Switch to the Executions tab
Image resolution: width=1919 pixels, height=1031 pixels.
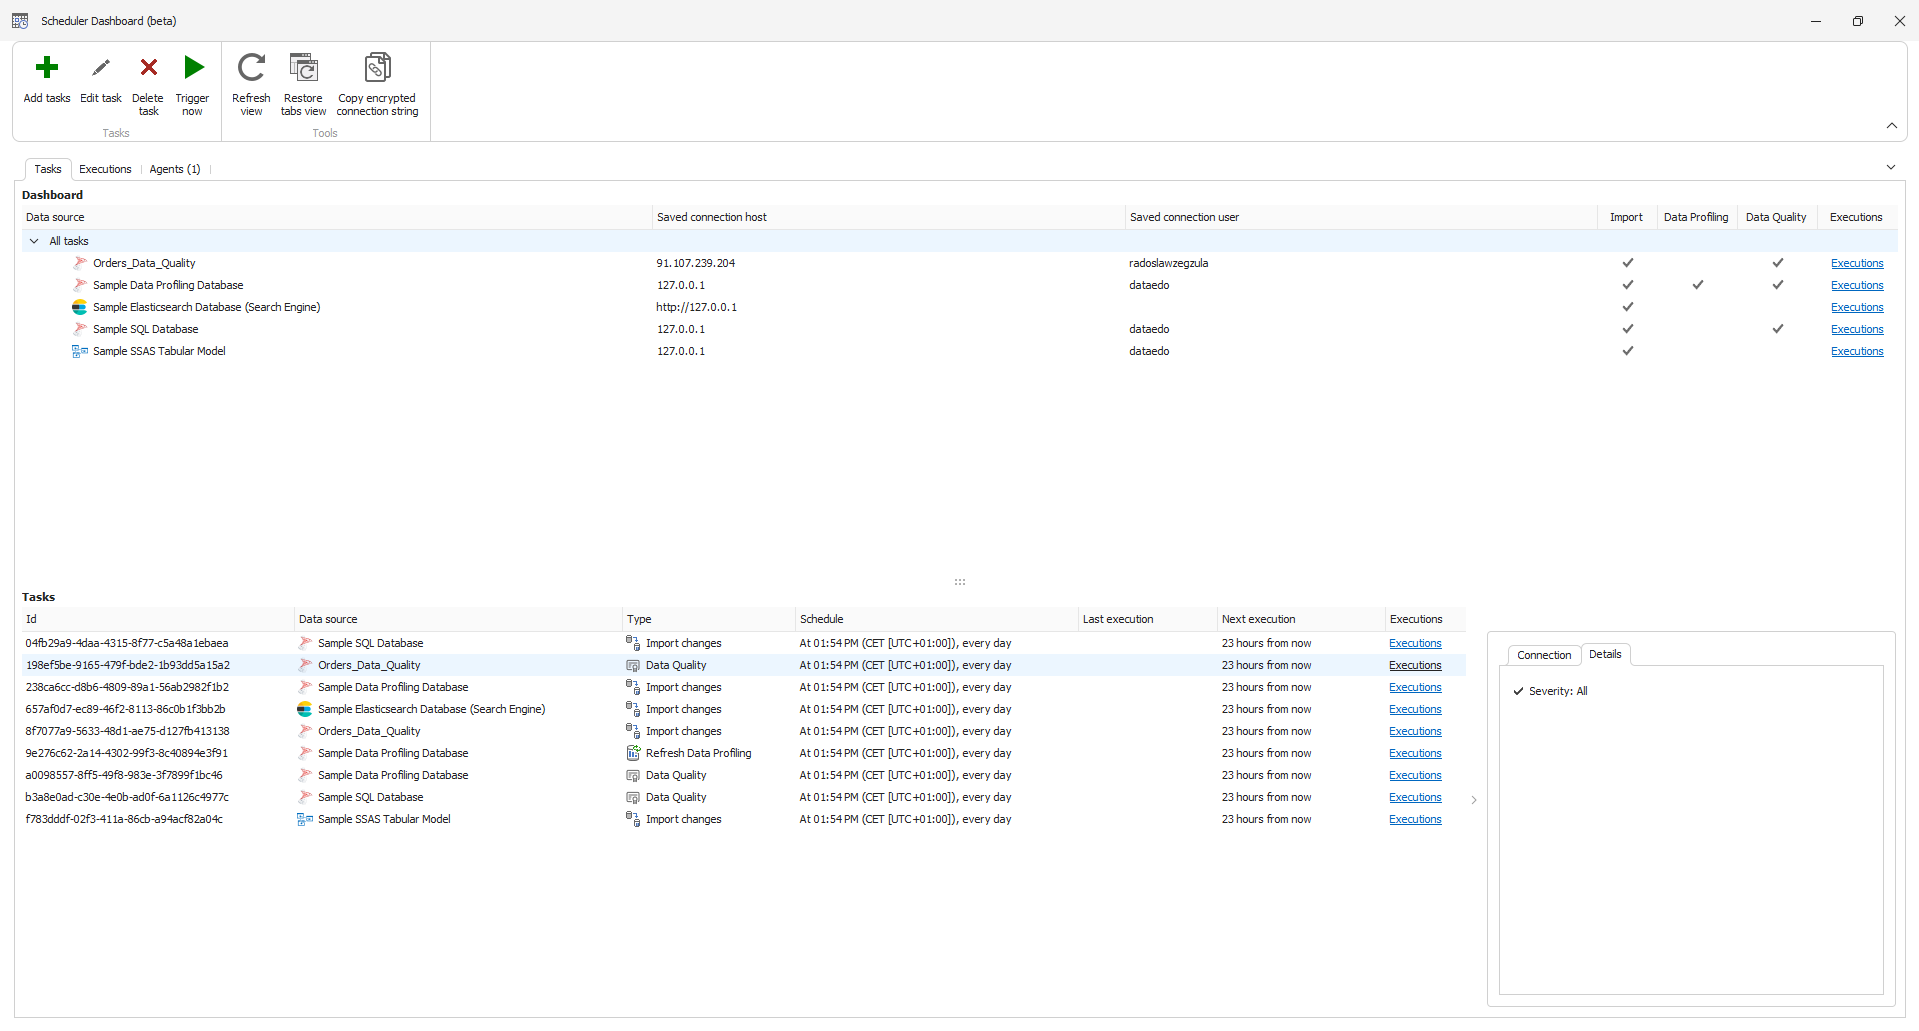[105, 169]
